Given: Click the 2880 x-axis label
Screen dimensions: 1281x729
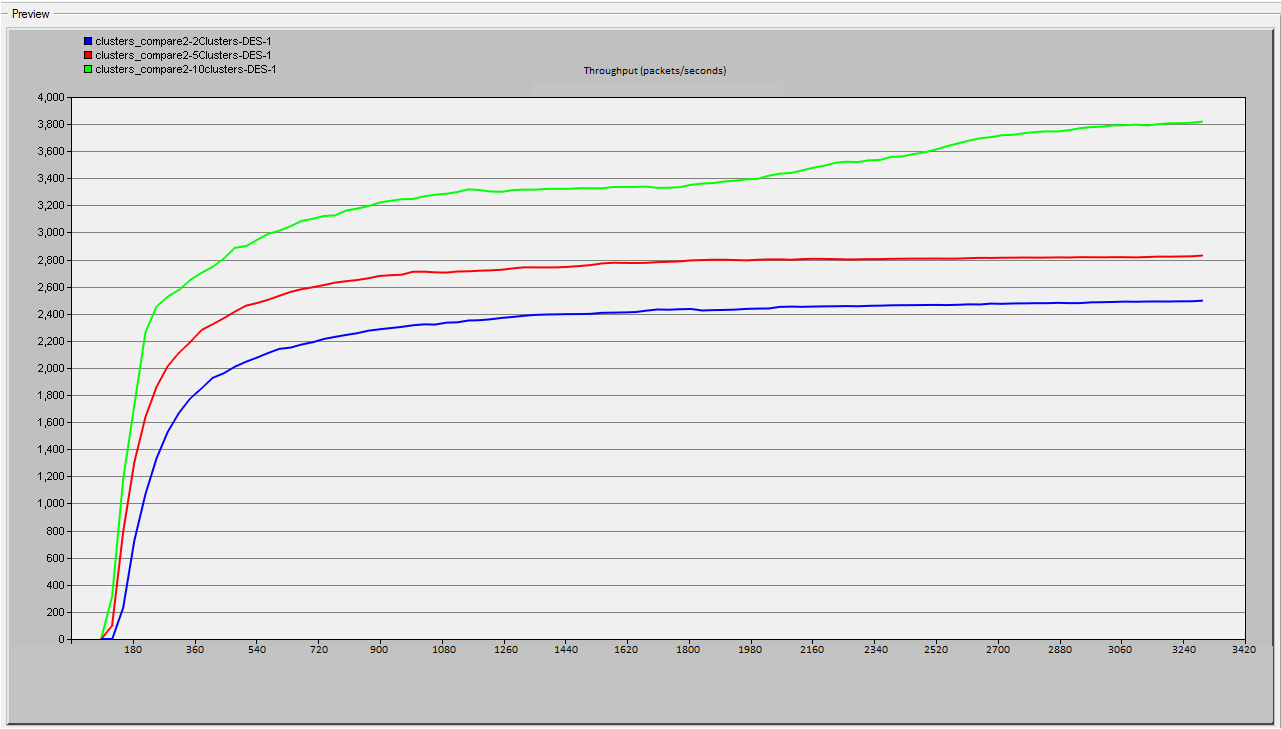Looking at the screenshot, I should point(1060,650).
